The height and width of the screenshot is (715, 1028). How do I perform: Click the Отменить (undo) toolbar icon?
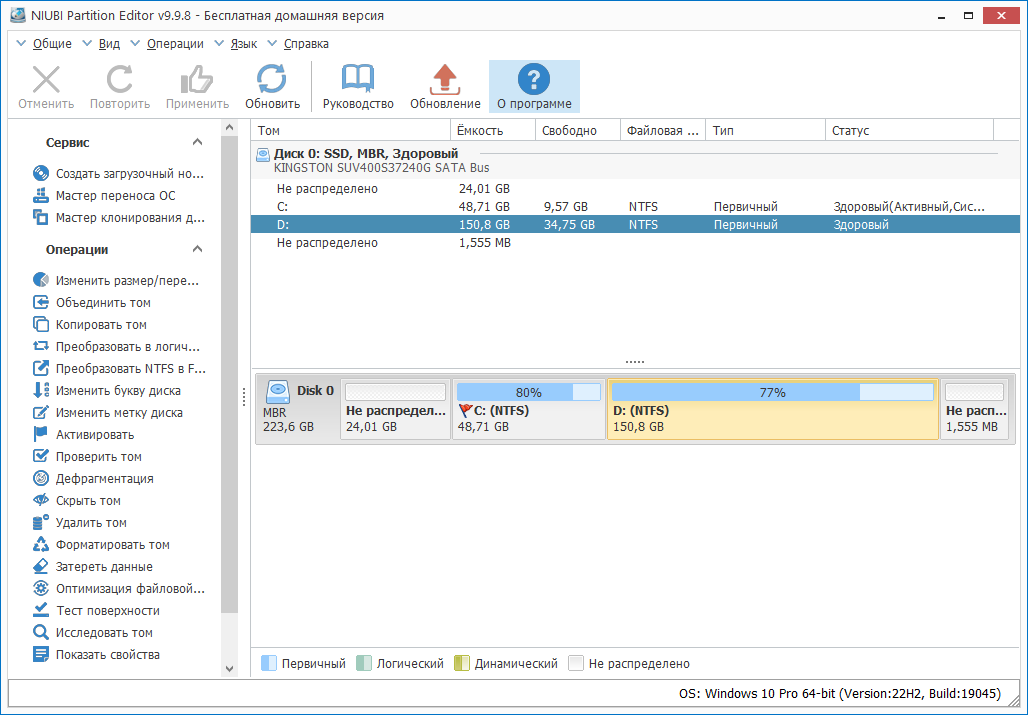pos(46,80)
